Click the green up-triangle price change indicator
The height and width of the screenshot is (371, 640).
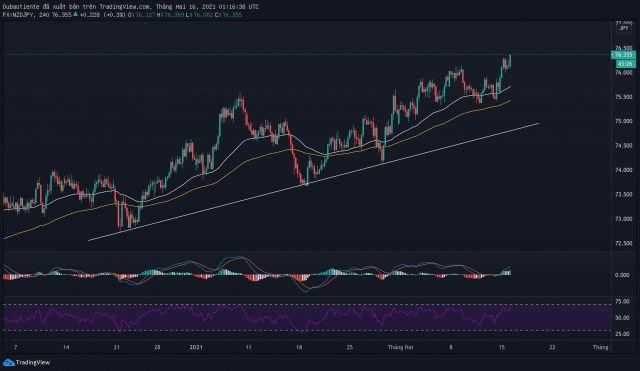(x=76, y=14)
